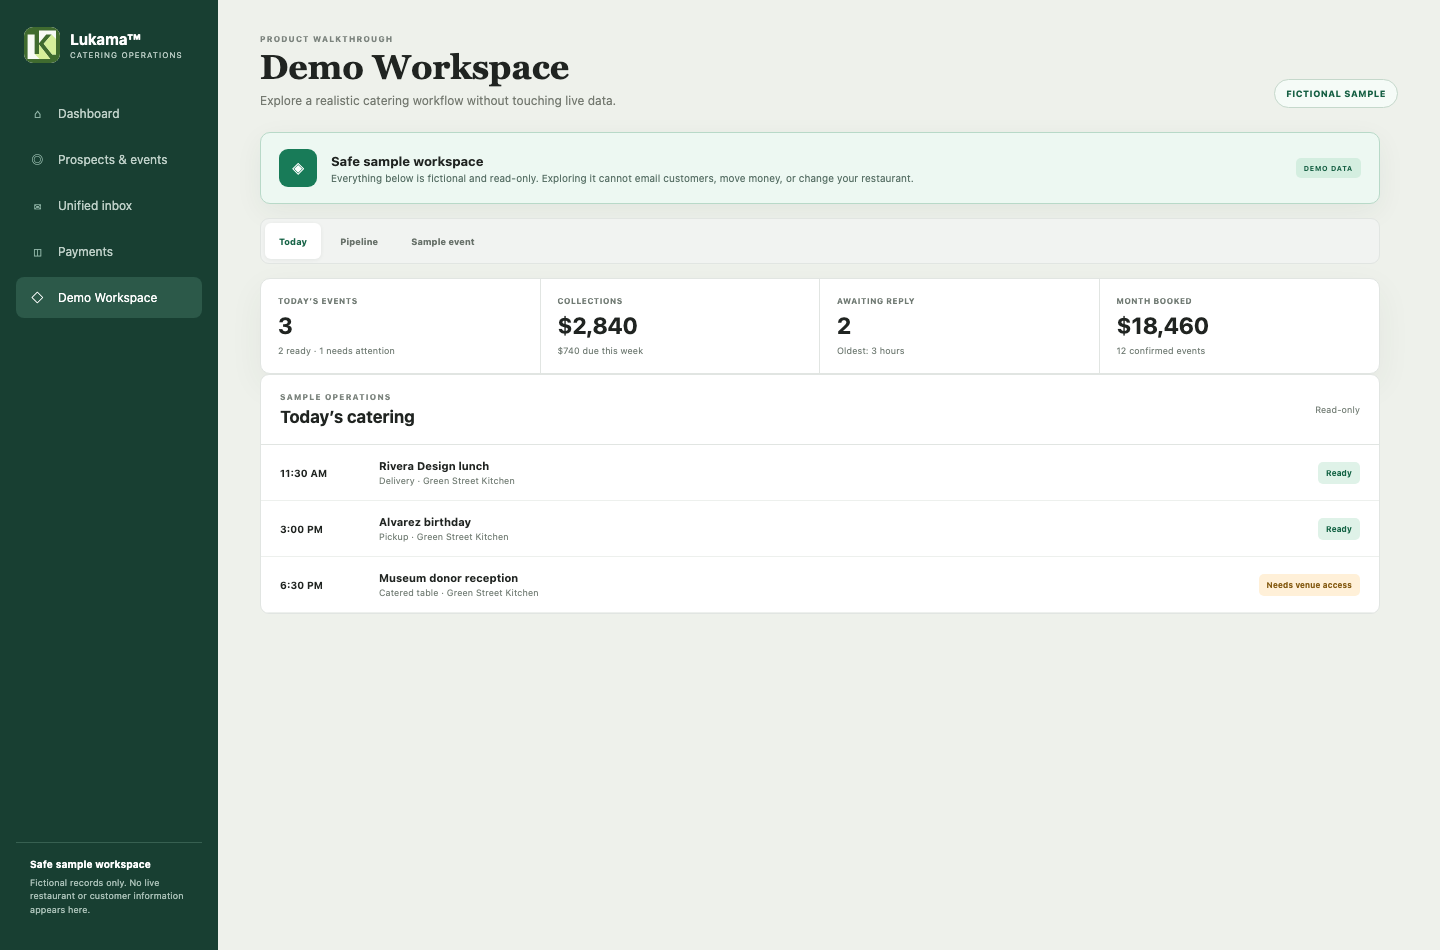Click the $18,460 month booked value

[1162, 326]
